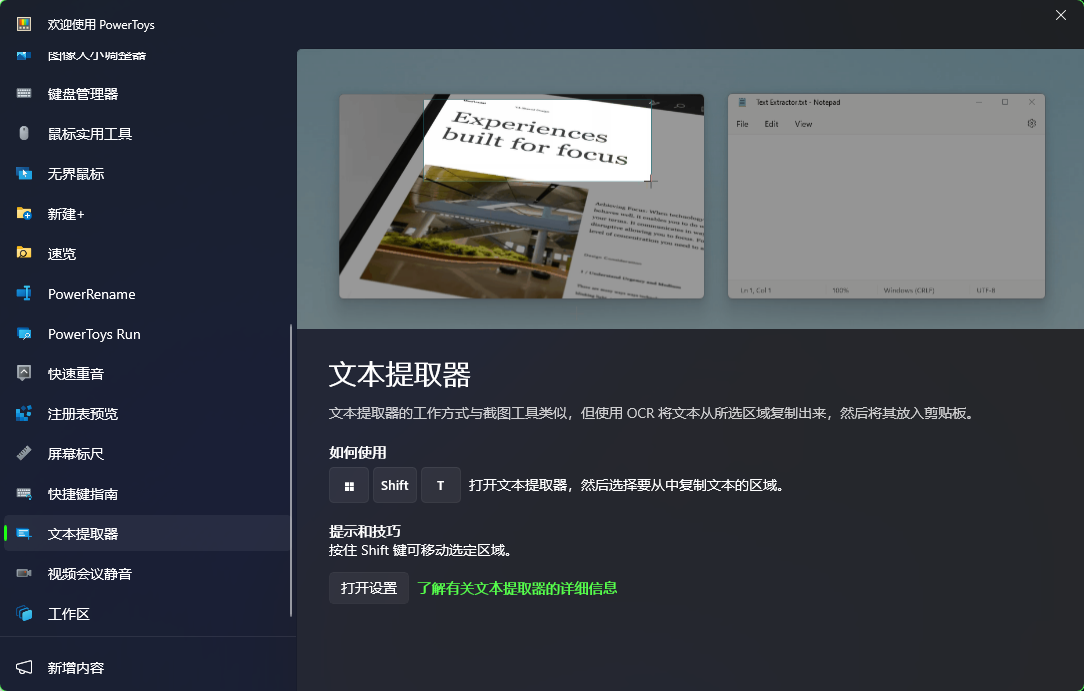Click the 打开设置 button
The height and width of the screenshot is (691, 1084).
368,588
